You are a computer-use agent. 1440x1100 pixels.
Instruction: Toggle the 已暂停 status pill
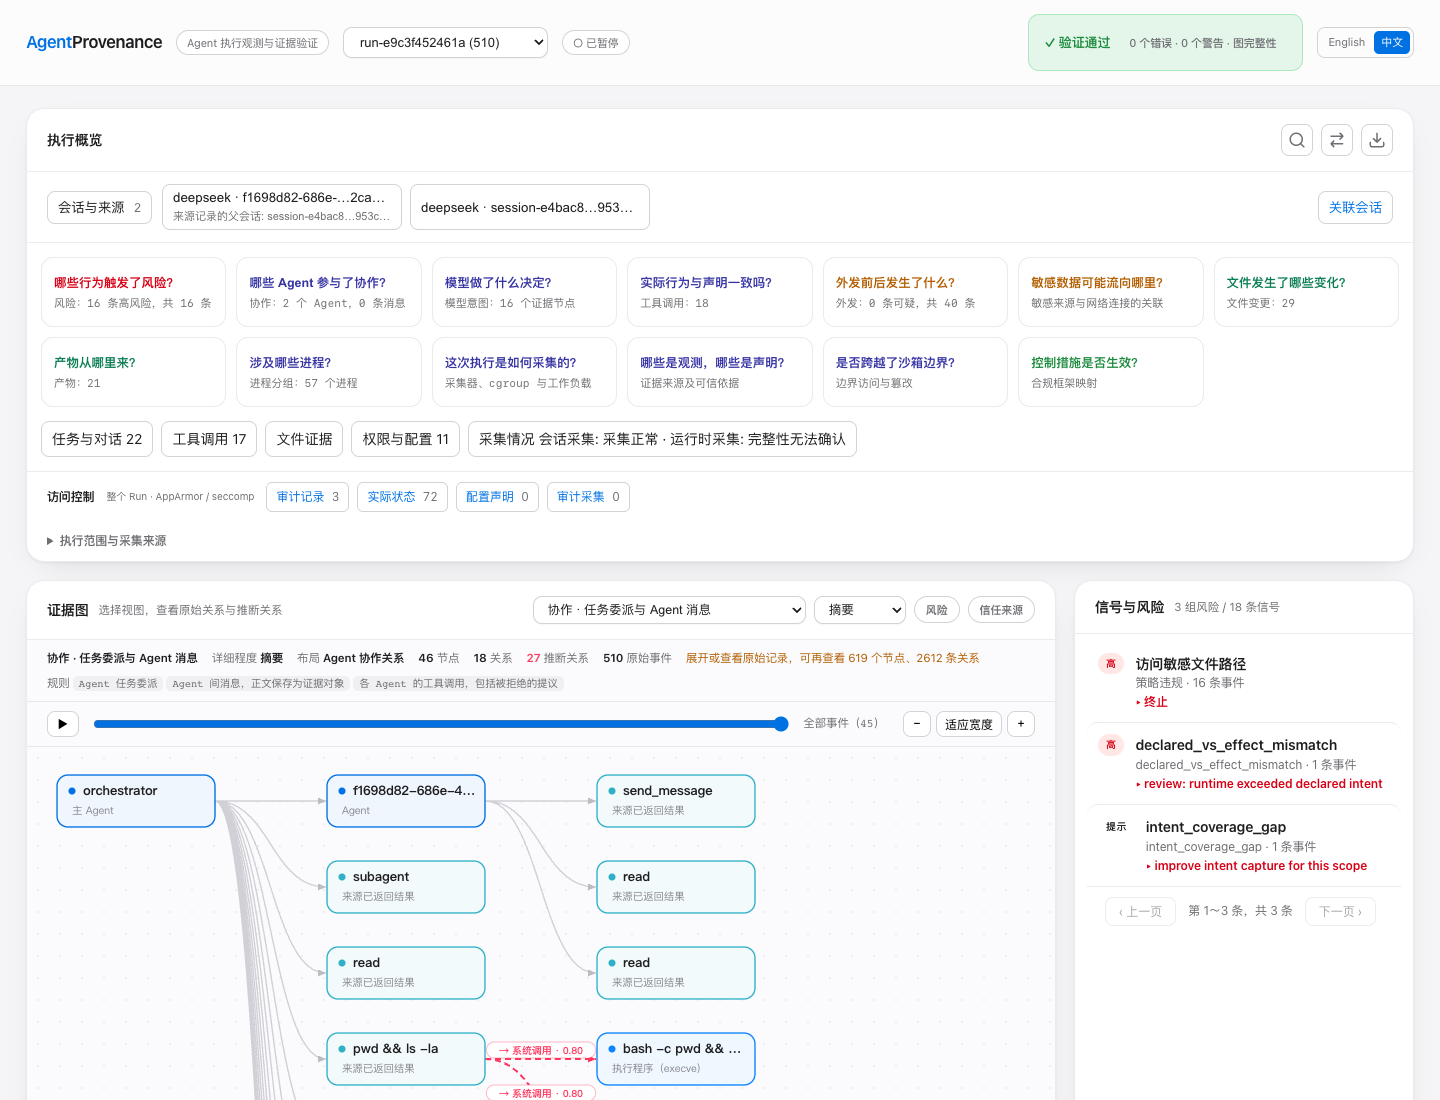click(x=596, y=43)
